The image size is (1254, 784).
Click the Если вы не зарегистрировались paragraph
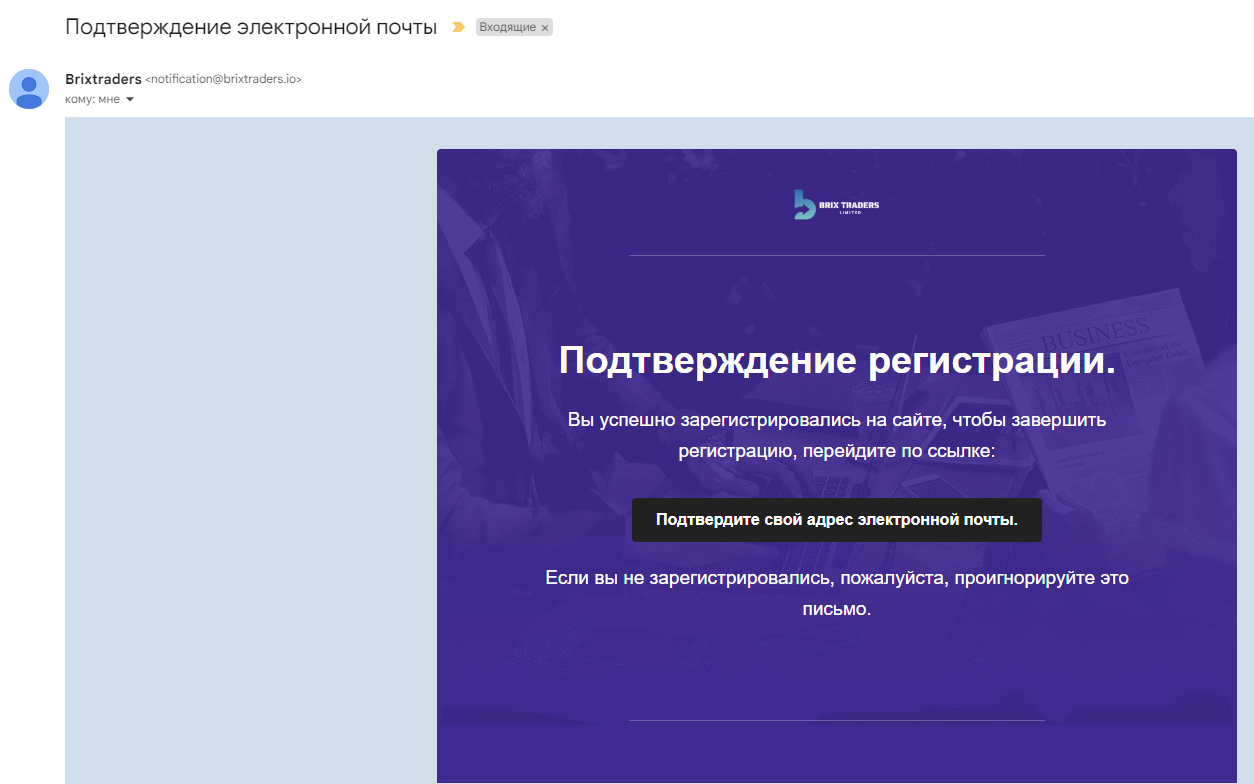[x=837, y=593]
